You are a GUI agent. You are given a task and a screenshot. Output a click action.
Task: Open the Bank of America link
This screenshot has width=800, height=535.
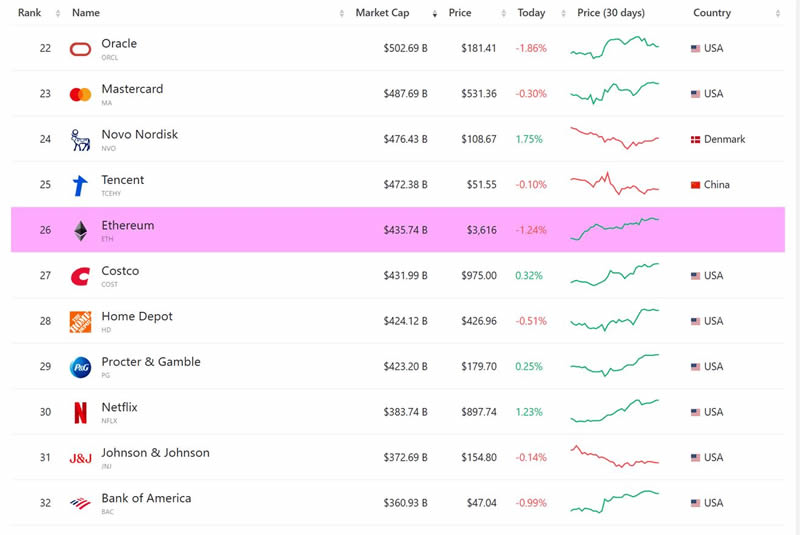[x=146, y=498]
